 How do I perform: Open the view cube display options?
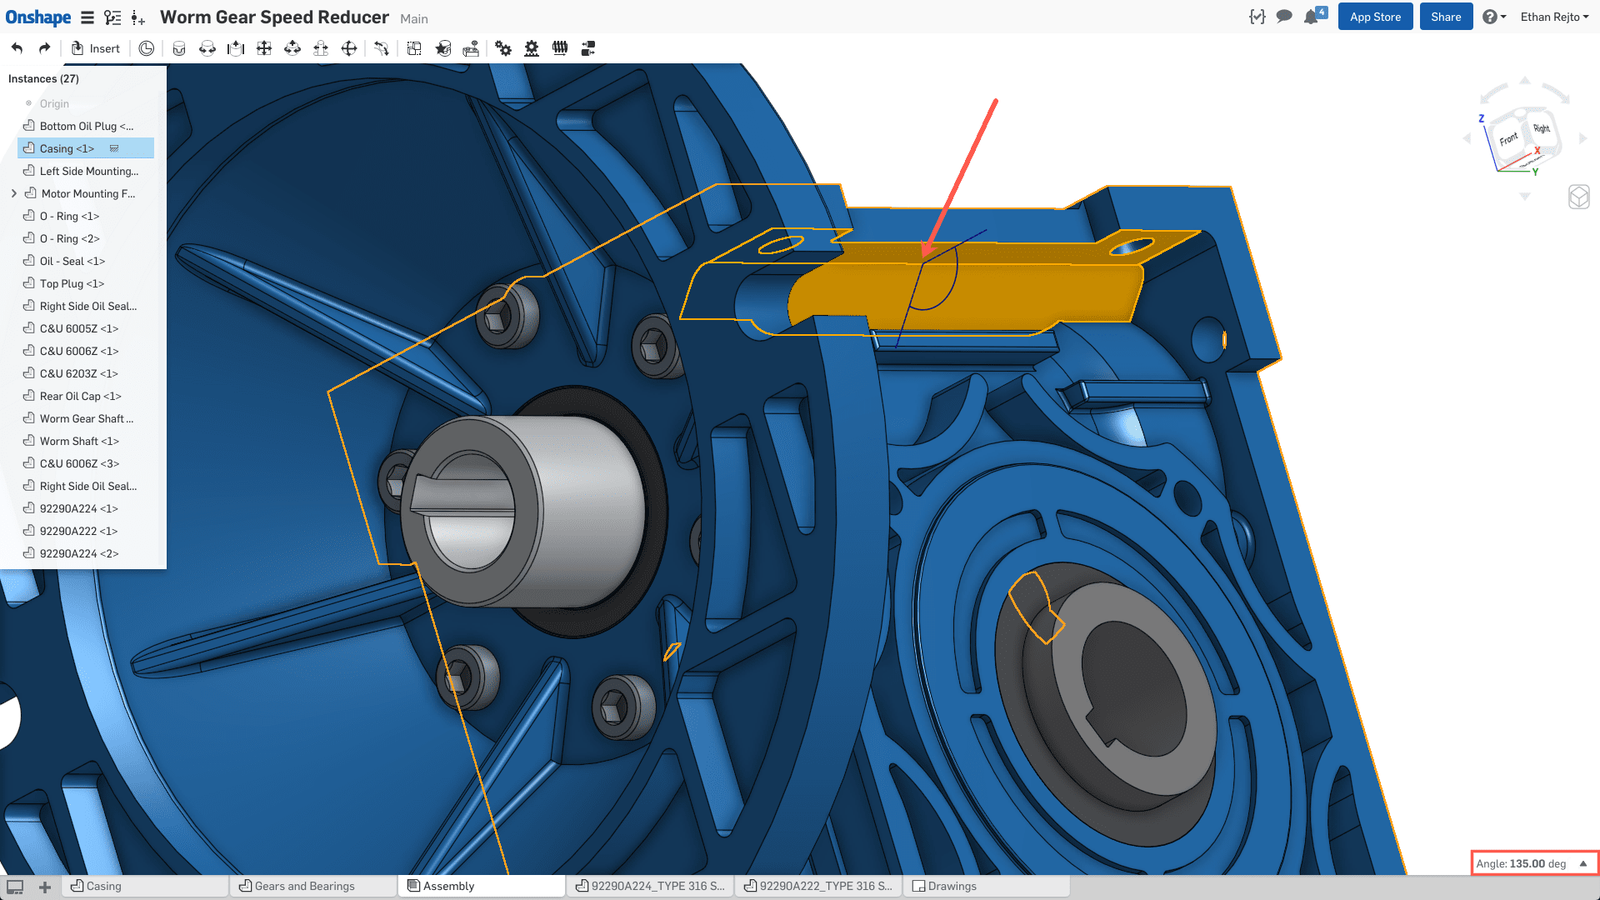[1578, 197]
